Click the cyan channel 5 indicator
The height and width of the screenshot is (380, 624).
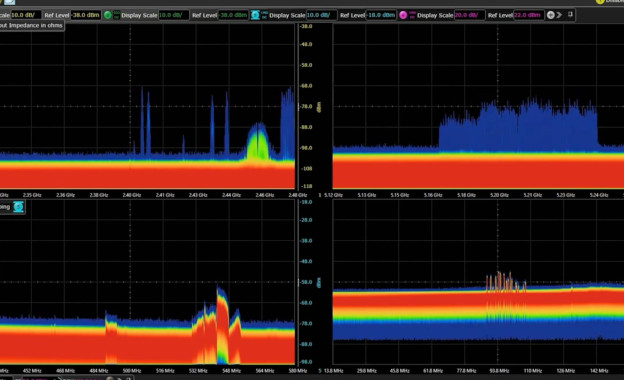point(255,15)
